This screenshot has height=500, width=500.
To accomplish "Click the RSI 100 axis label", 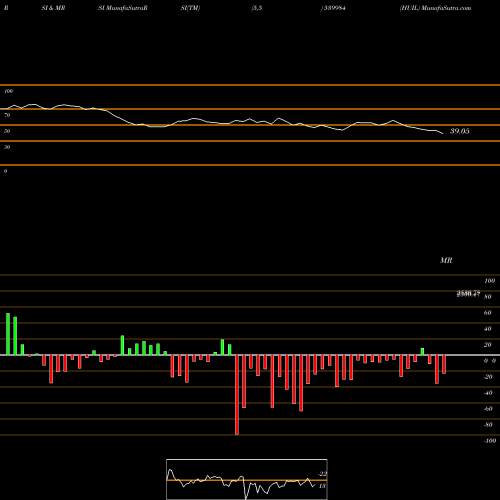I will 8,91.
